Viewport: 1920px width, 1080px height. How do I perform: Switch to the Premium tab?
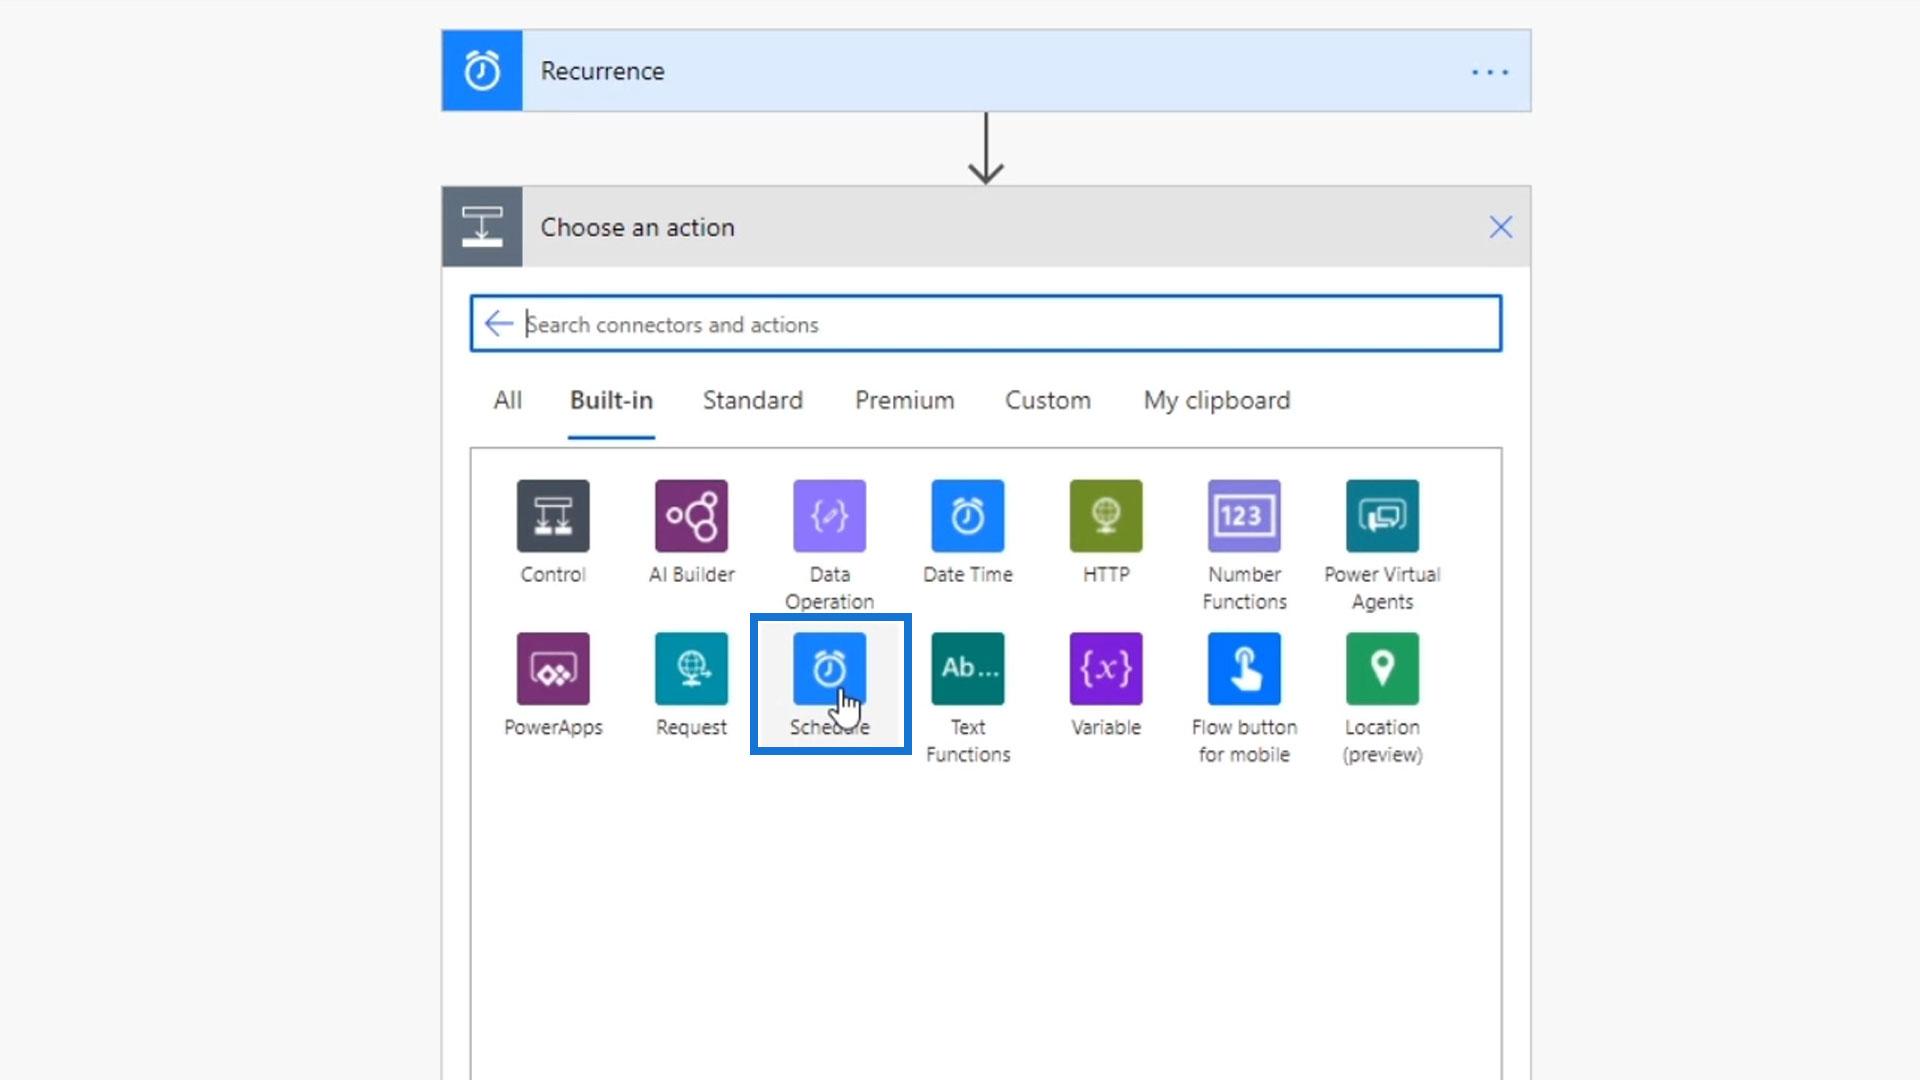[904, 400]
